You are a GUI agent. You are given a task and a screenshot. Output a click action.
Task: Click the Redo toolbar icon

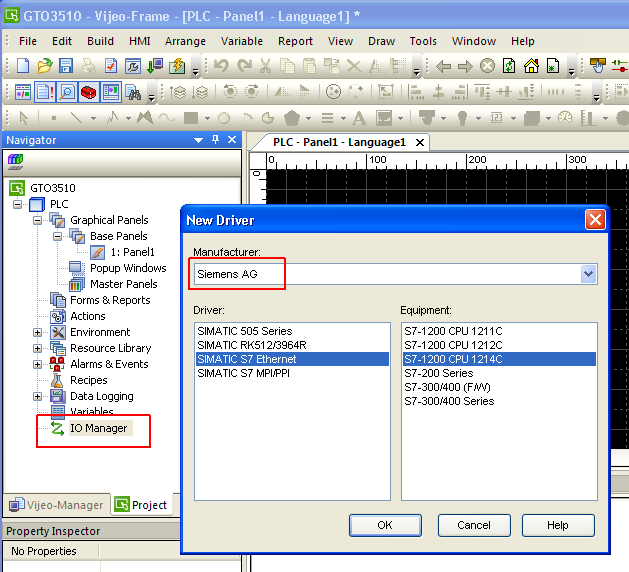[x=244, y=66]
